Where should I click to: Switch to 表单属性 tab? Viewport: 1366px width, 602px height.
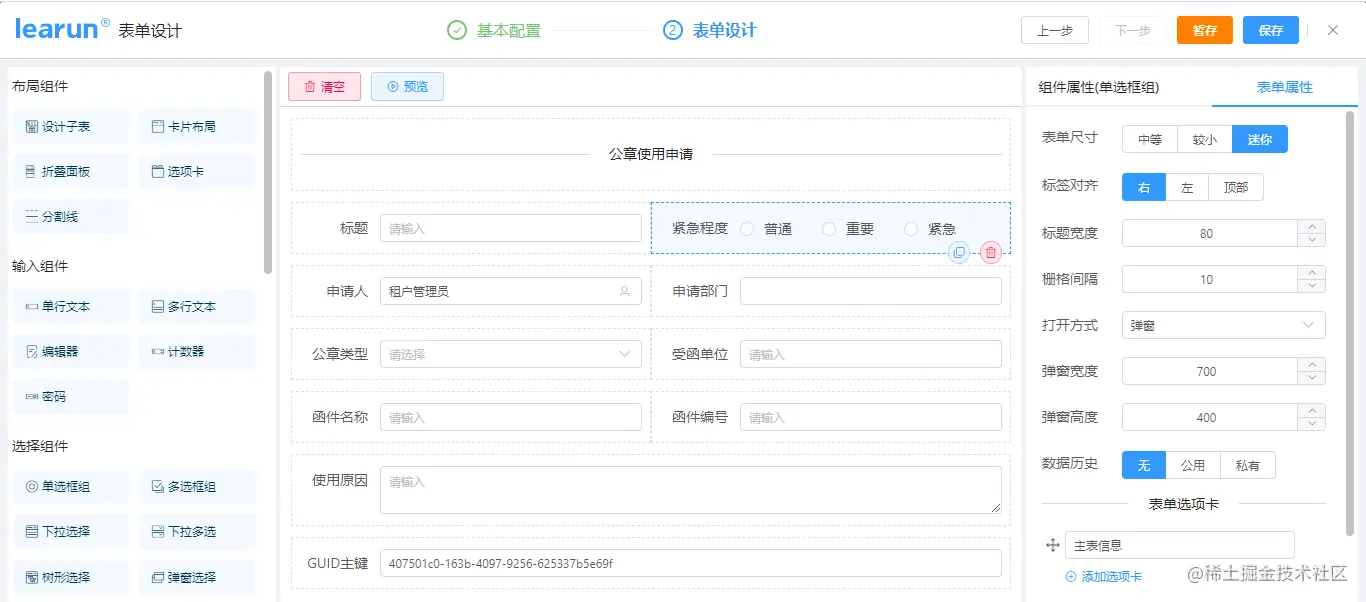pyautogui.click(x=1284, y=87)
